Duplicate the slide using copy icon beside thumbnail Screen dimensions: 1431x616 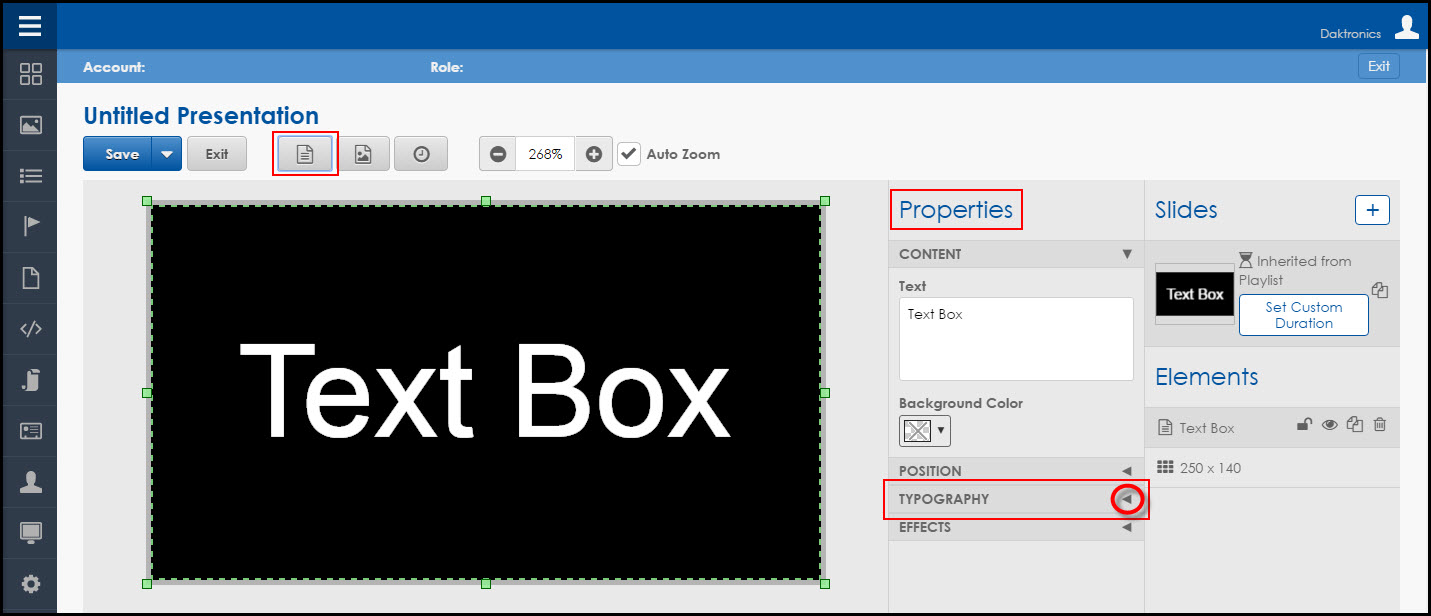click(x=1380, y=290)
